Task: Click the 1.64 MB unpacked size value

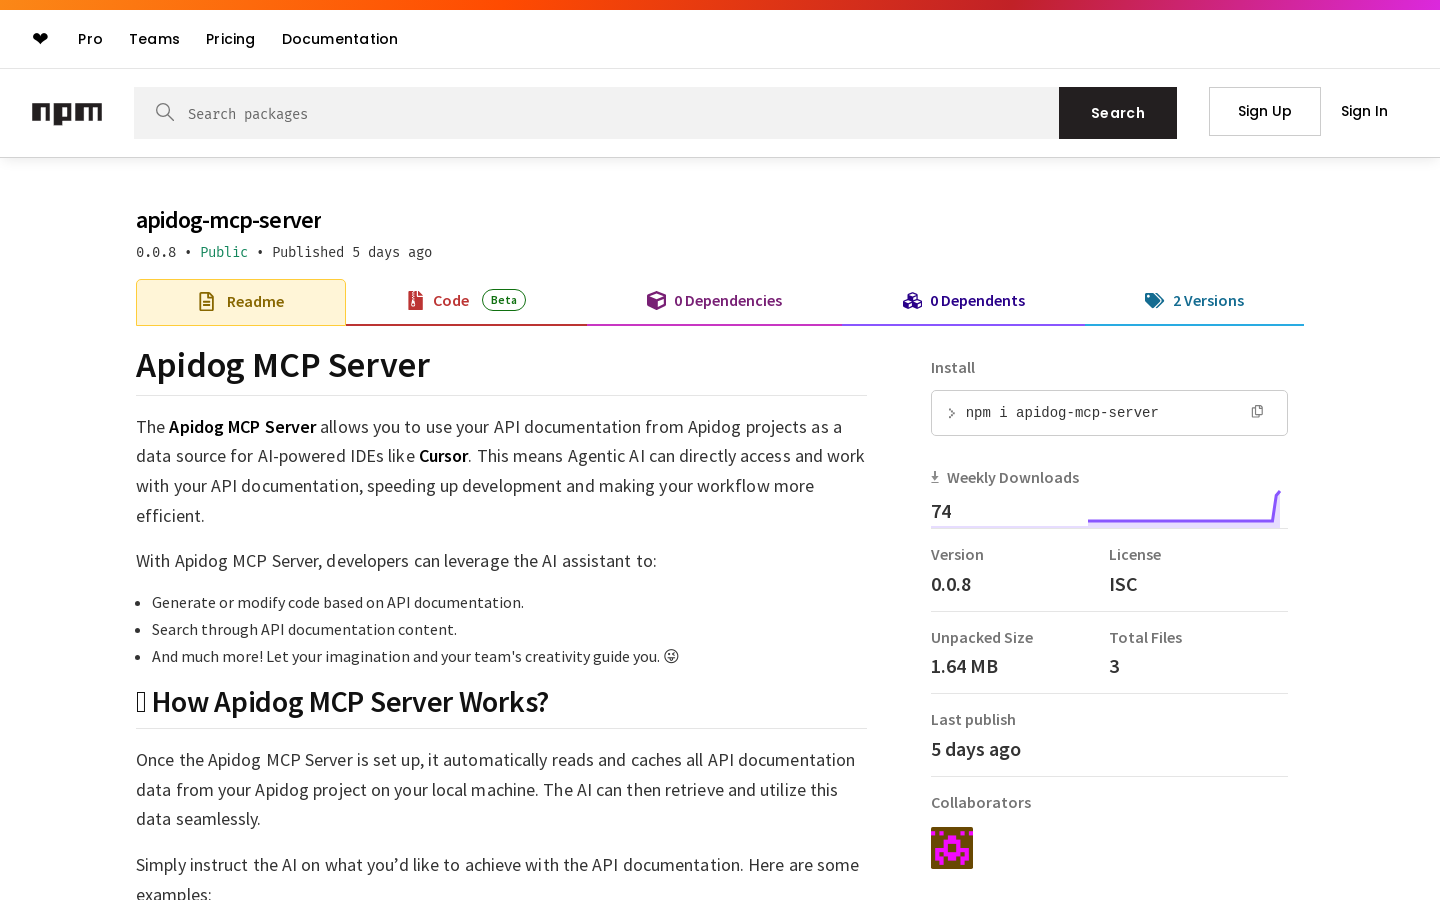Action: pos(964,667)
